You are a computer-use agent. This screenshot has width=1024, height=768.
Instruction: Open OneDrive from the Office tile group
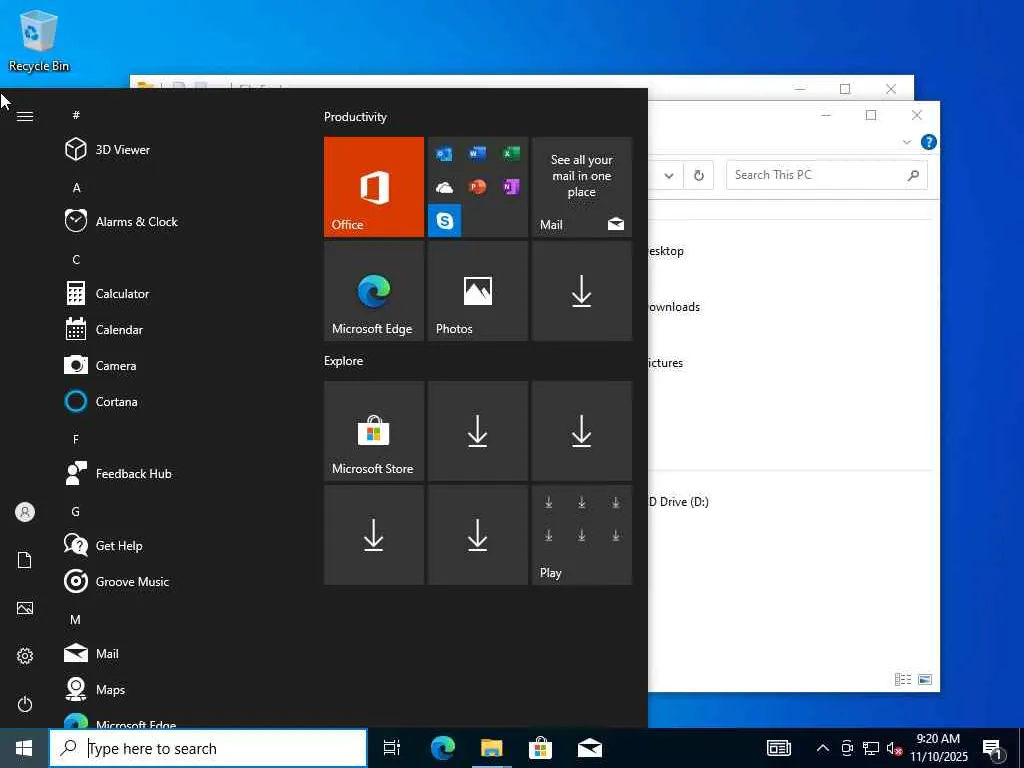pyautogui.click(x=445, y=188)
